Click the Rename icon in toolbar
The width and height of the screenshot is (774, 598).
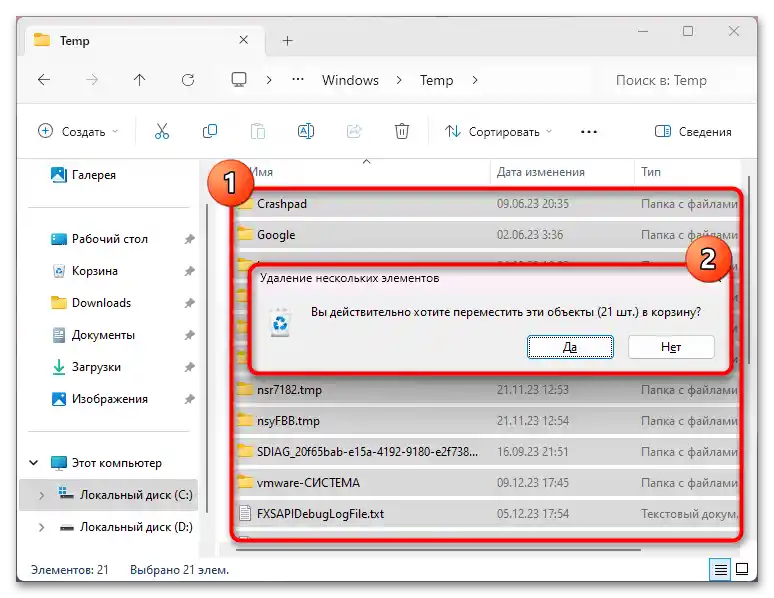(x=306, y=131)
